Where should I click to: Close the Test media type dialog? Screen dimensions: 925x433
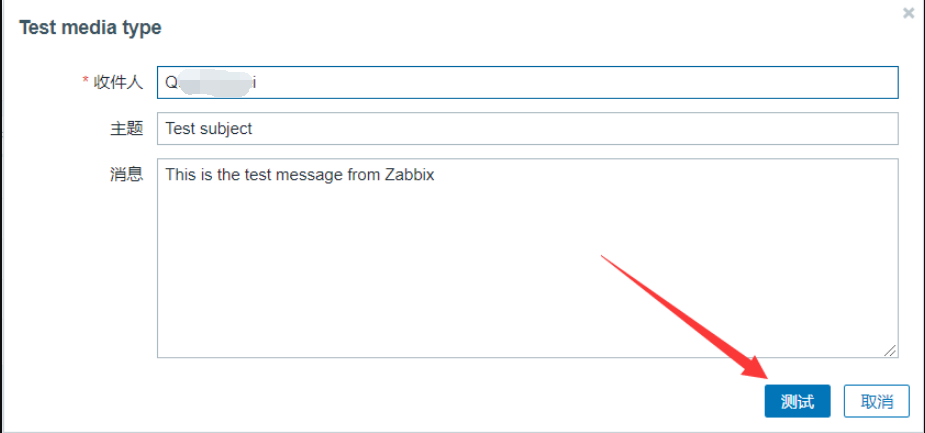(x=908, y=14)
